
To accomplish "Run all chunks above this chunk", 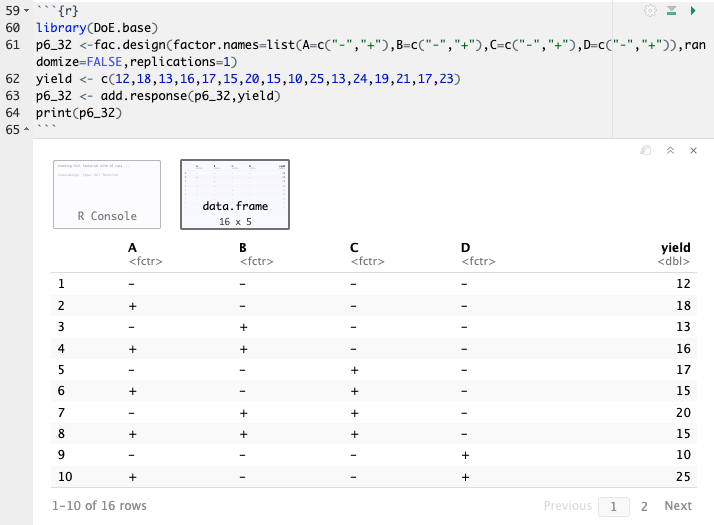I will [x=671, y=10].
